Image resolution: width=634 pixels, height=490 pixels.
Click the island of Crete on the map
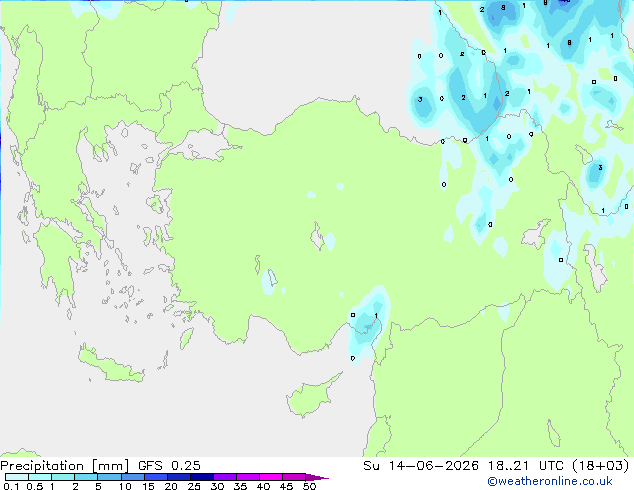110,365
